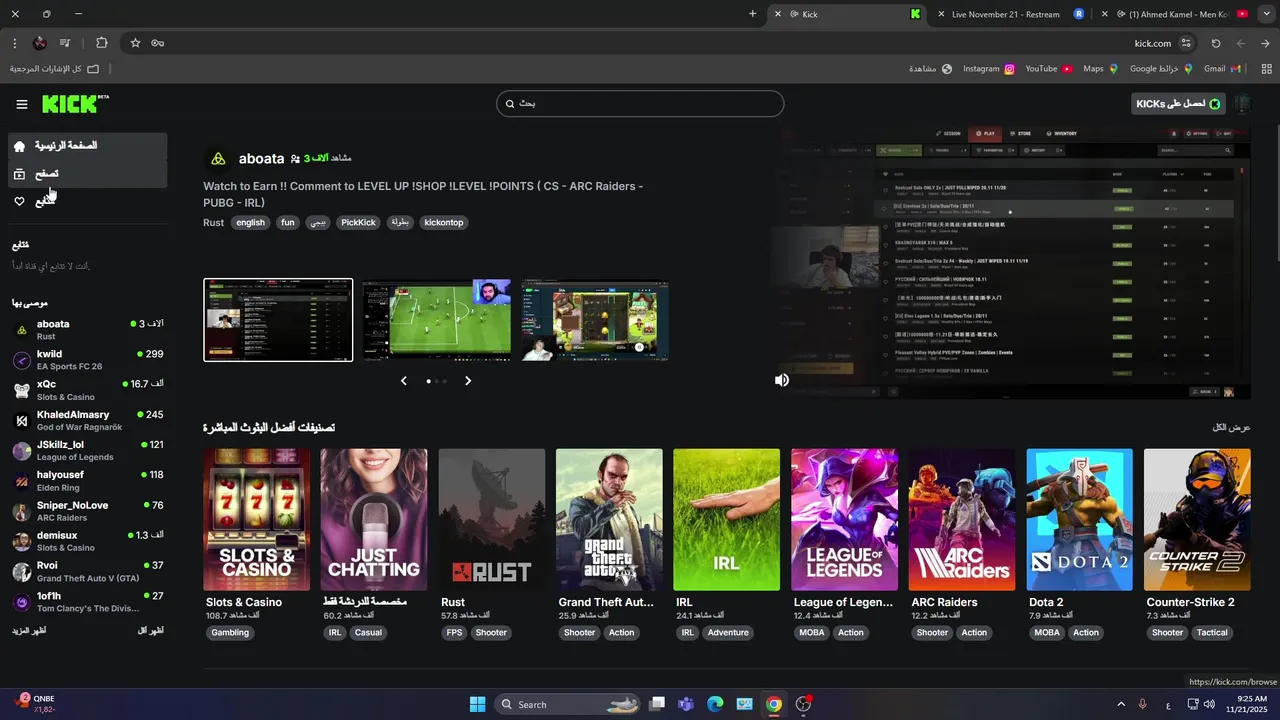Open Slots & Casino category card
1280x720 pixels.
pyautogui.click(x=257, y=520)
